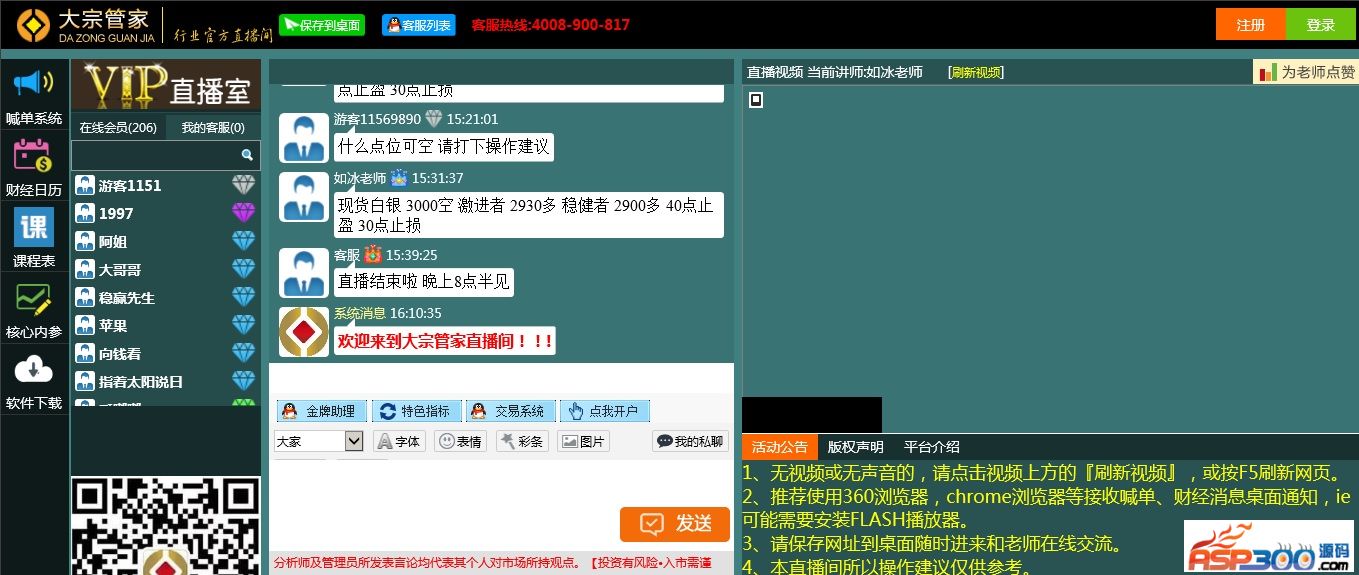Image resolution: width=1359 pixels, height=575 pixels.
Task: Select the 活动公告 tab
Action: click(780, 447)
